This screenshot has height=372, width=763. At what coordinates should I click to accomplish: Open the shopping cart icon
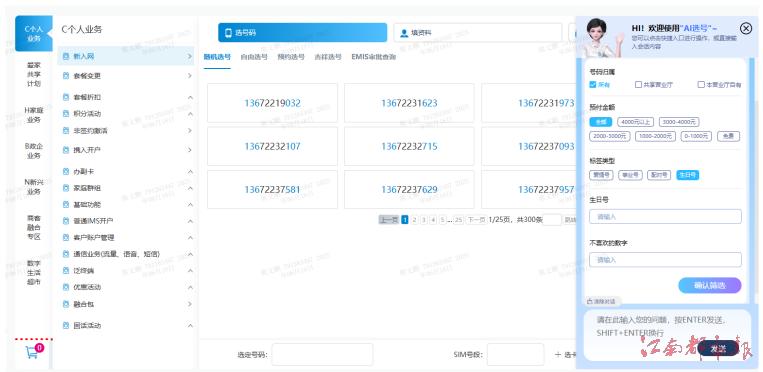point(32,353)
